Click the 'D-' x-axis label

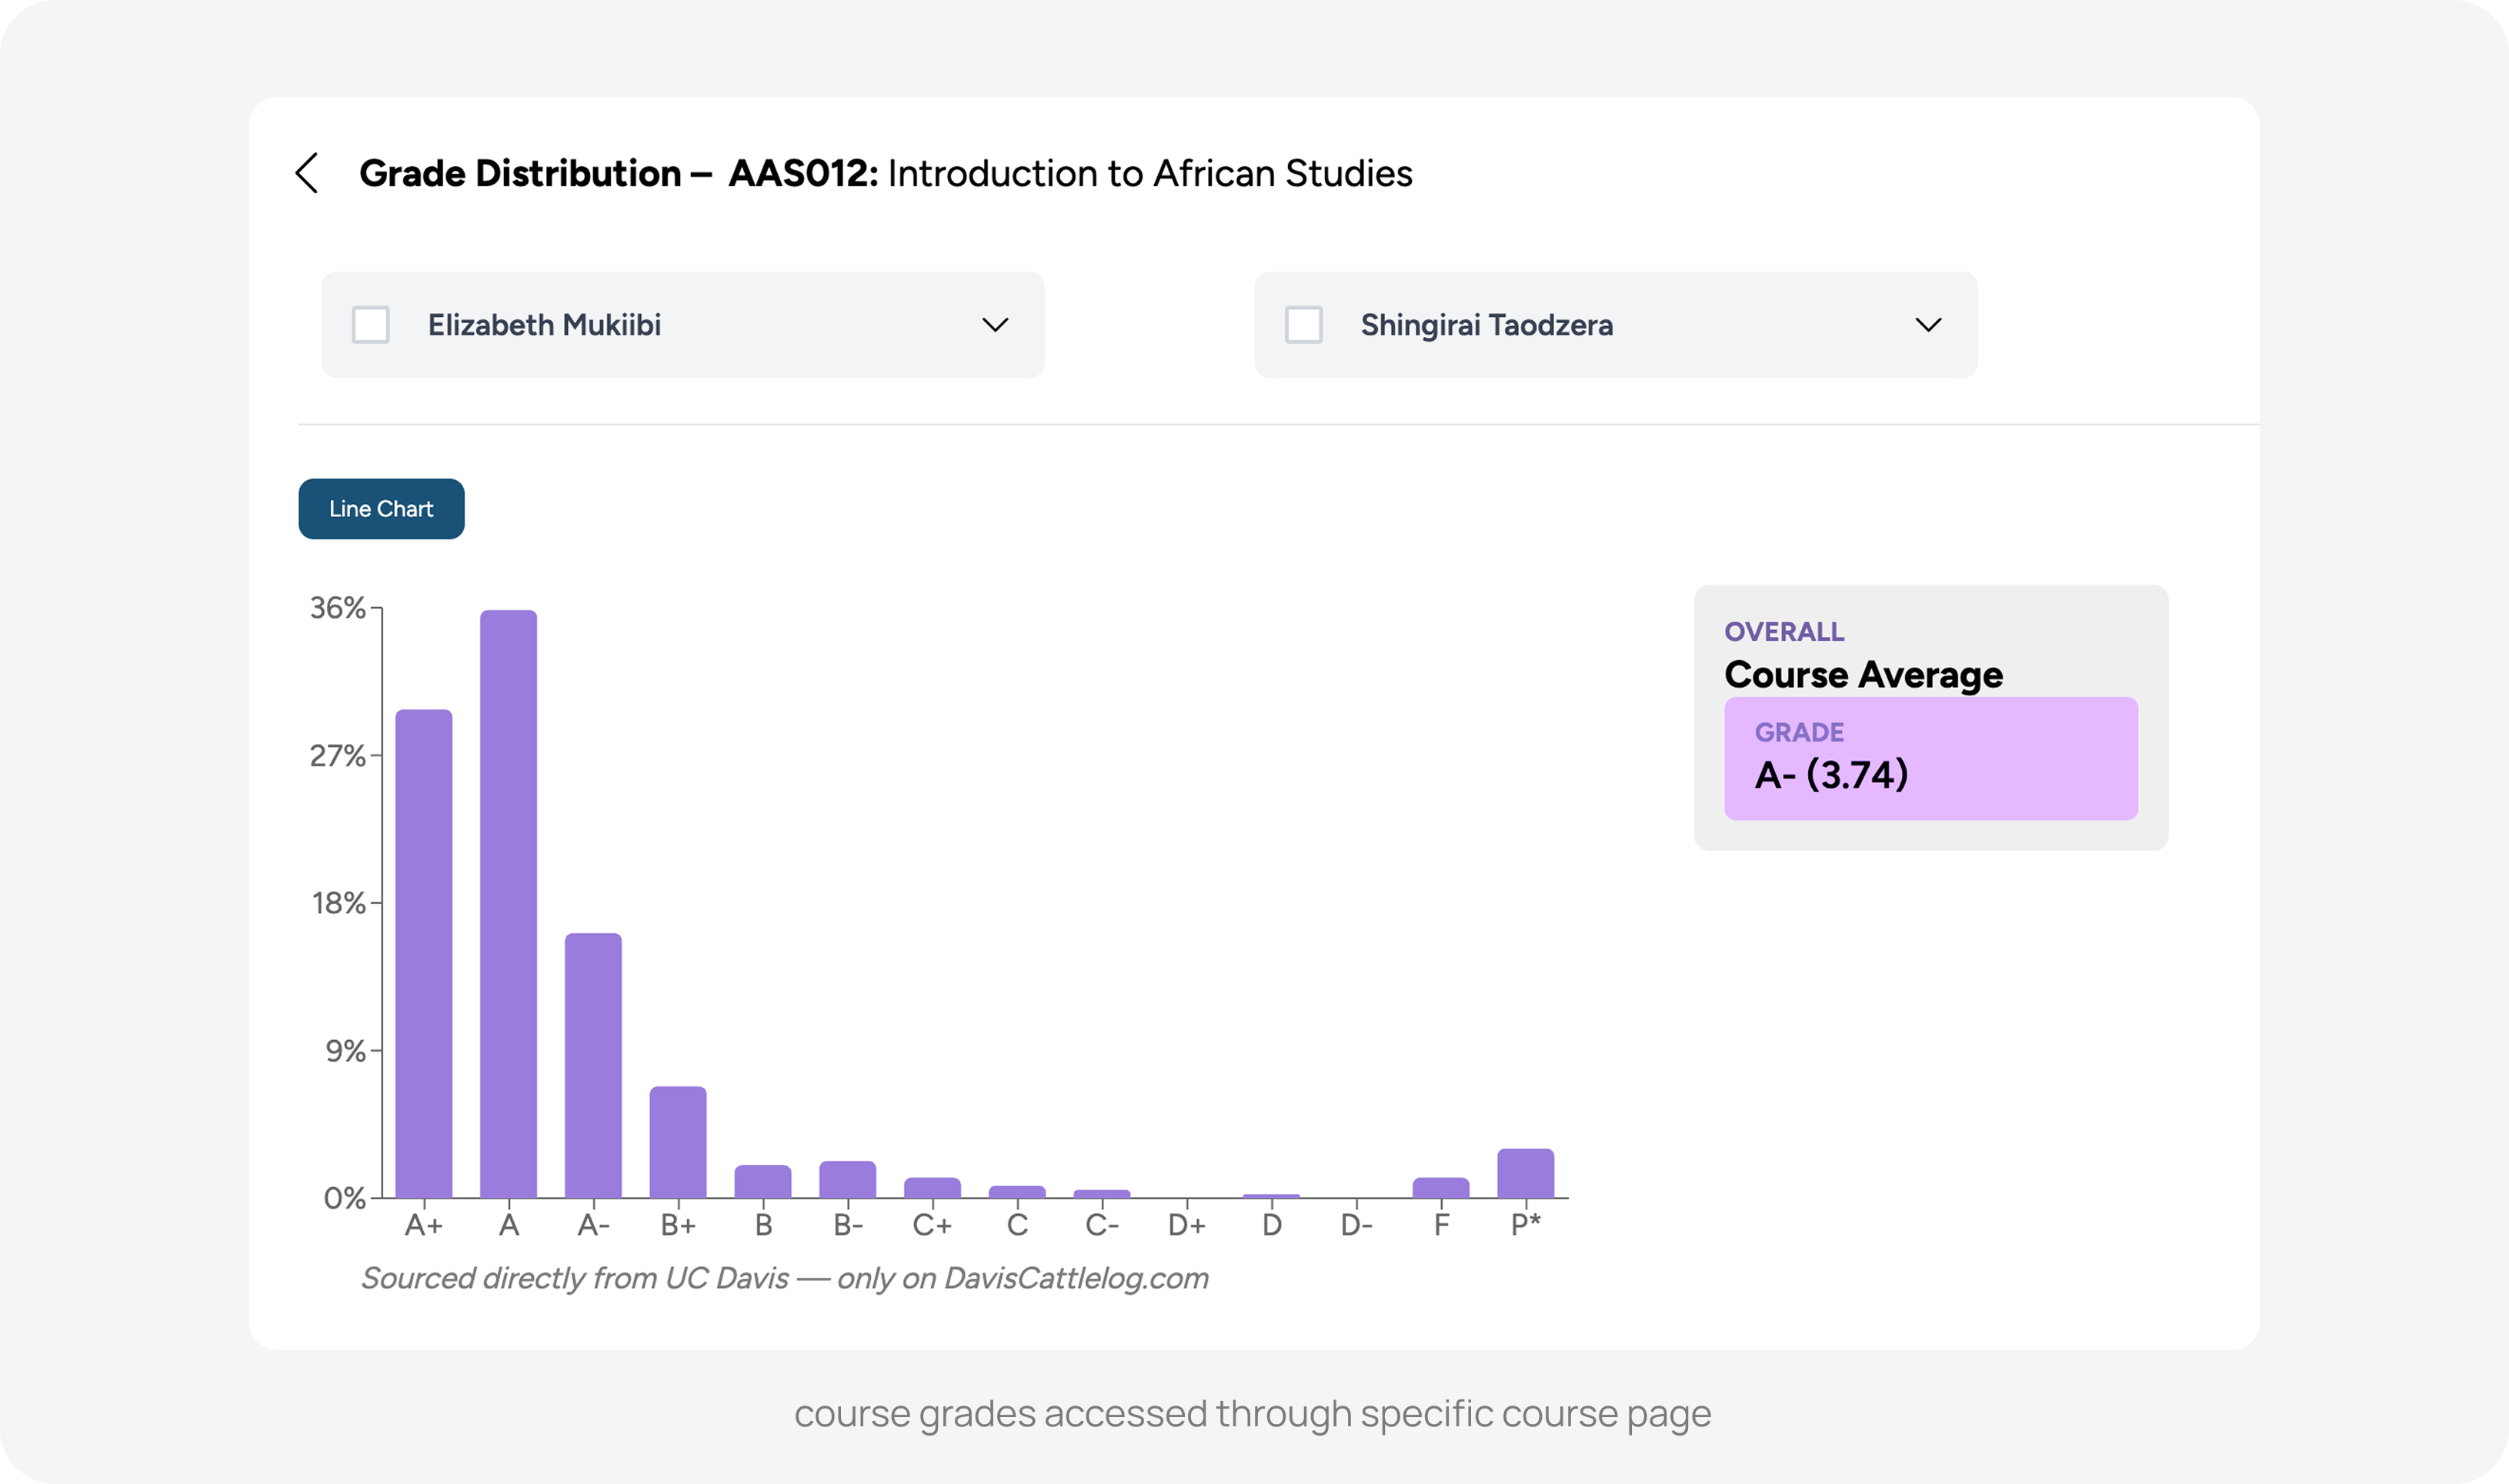[1357, 1225]
